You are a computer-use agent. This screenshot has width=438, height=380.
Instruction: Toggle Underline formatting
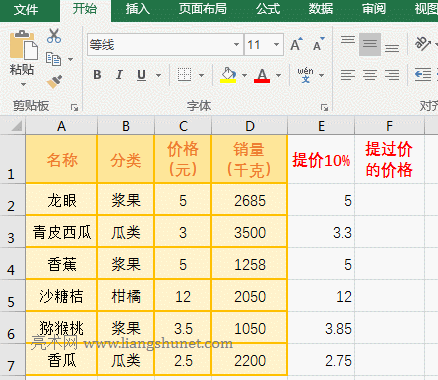coord(141,75)
